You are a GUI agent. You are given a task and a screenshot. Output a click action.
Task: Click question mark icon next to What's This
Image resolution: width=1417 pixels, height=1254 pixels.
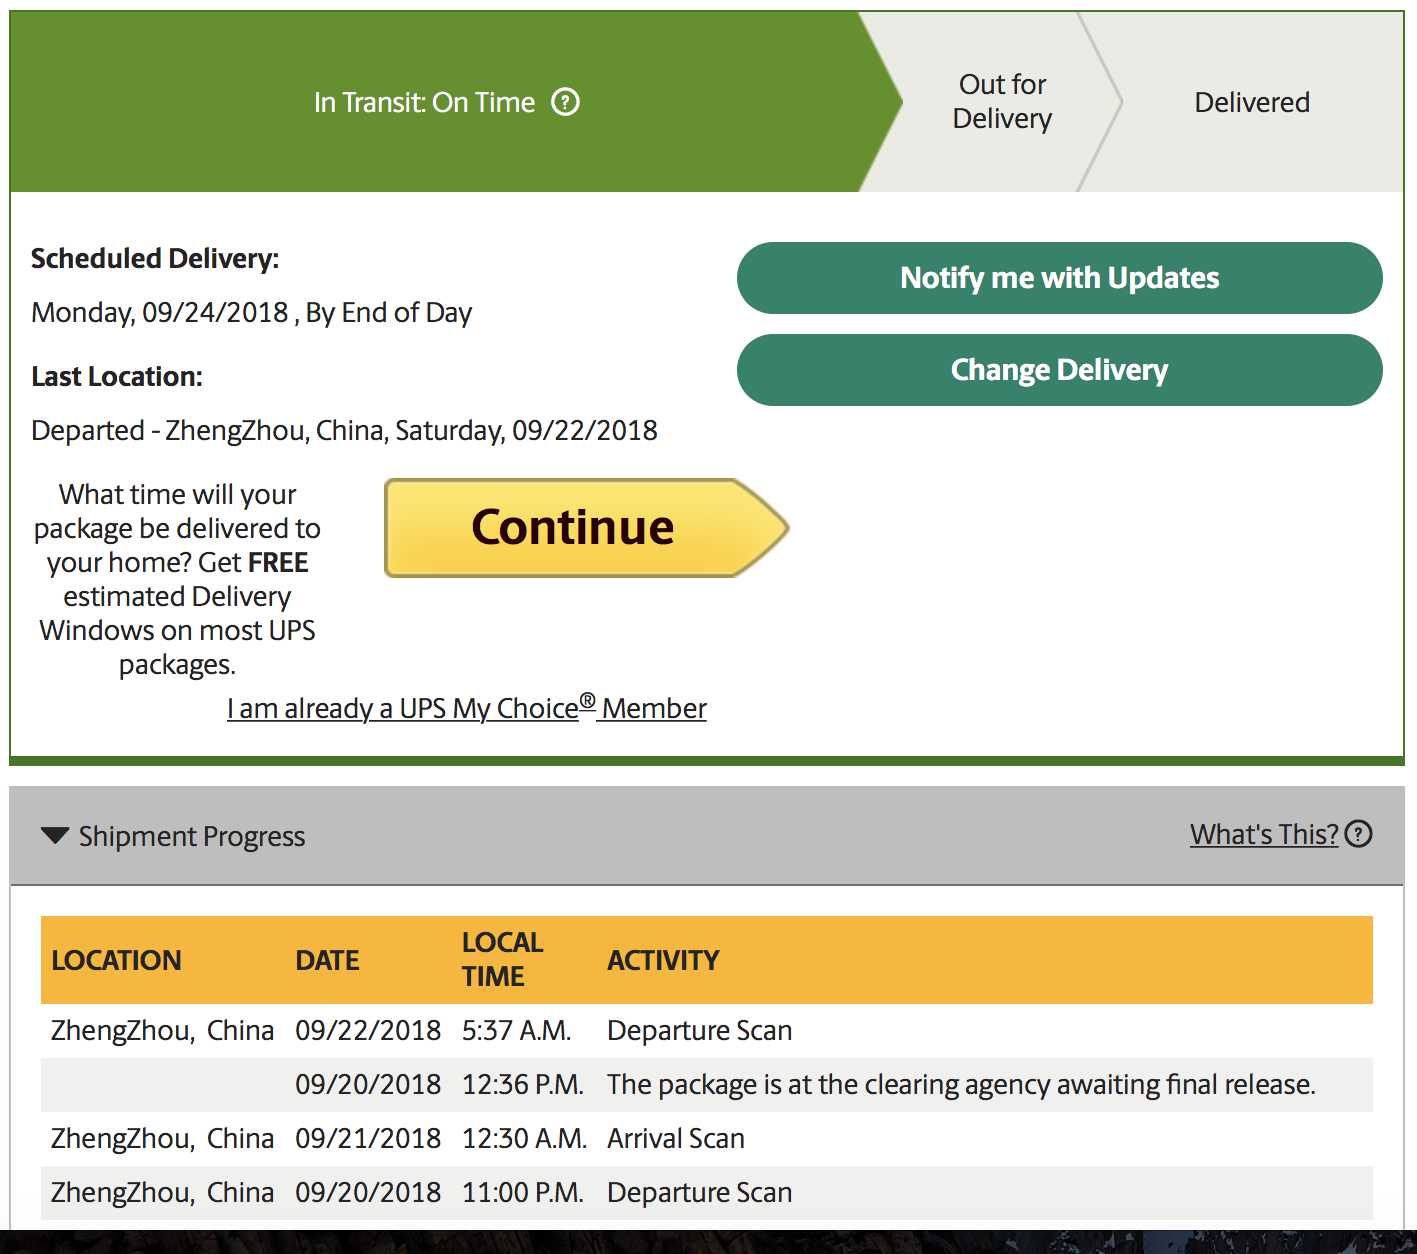1358,834
